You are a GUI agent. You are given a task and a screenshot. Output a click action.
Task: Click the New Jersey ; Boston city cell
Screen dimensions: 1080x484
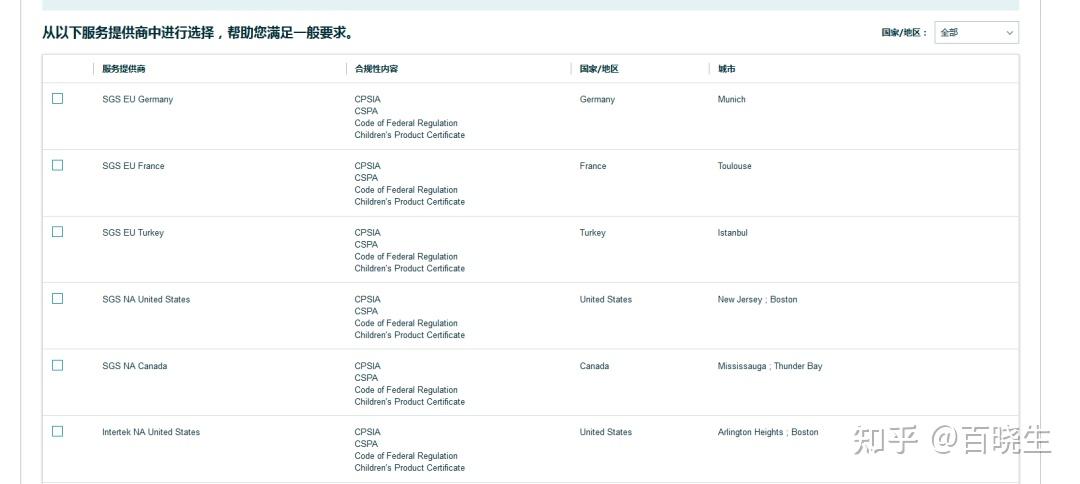[758, 299]
